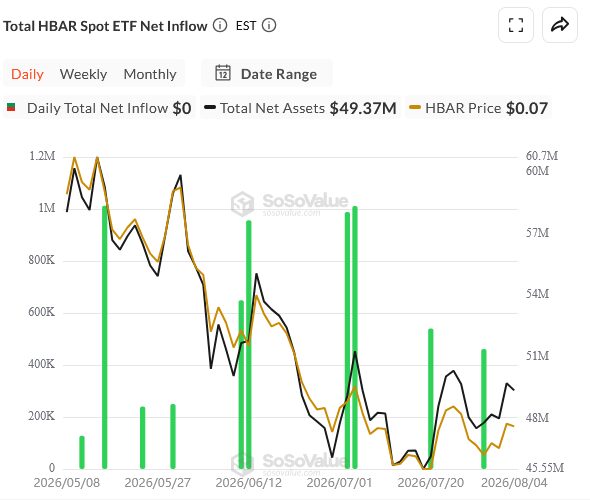Image resolution: width=590 pixels, height=500 pixels.
Task: Click the green inflow bar near 2026/07/20
Action: coord(431,399)
